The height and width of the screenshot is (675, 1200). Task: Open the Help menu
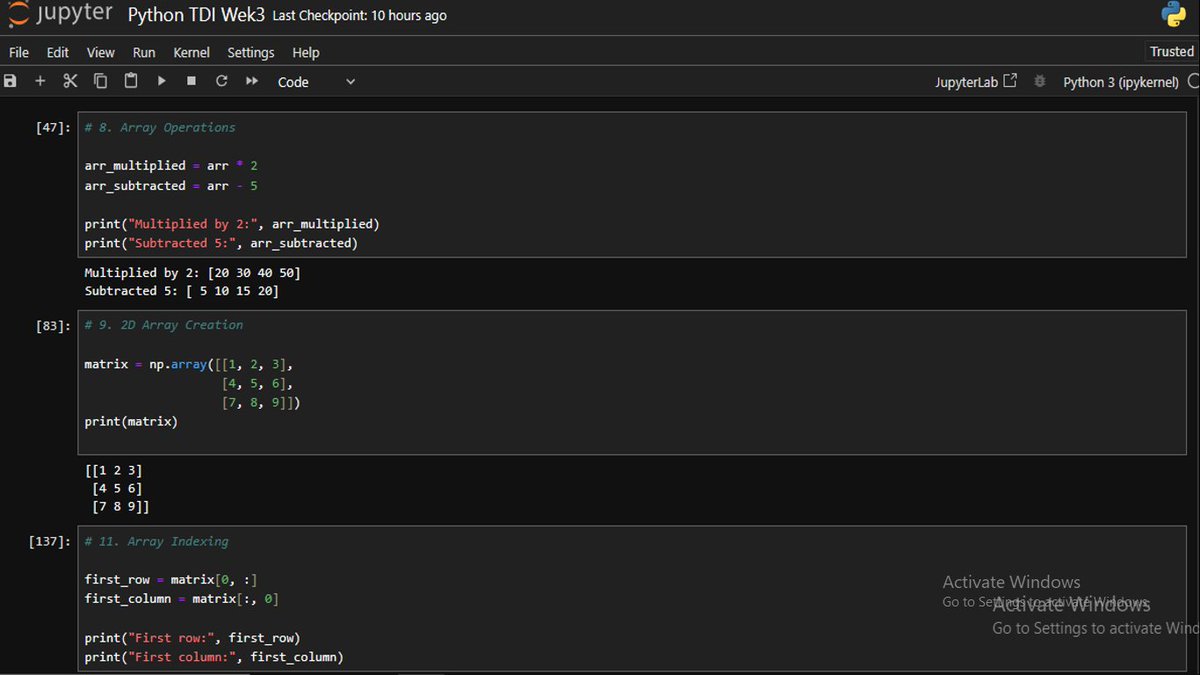pos(306,52)
